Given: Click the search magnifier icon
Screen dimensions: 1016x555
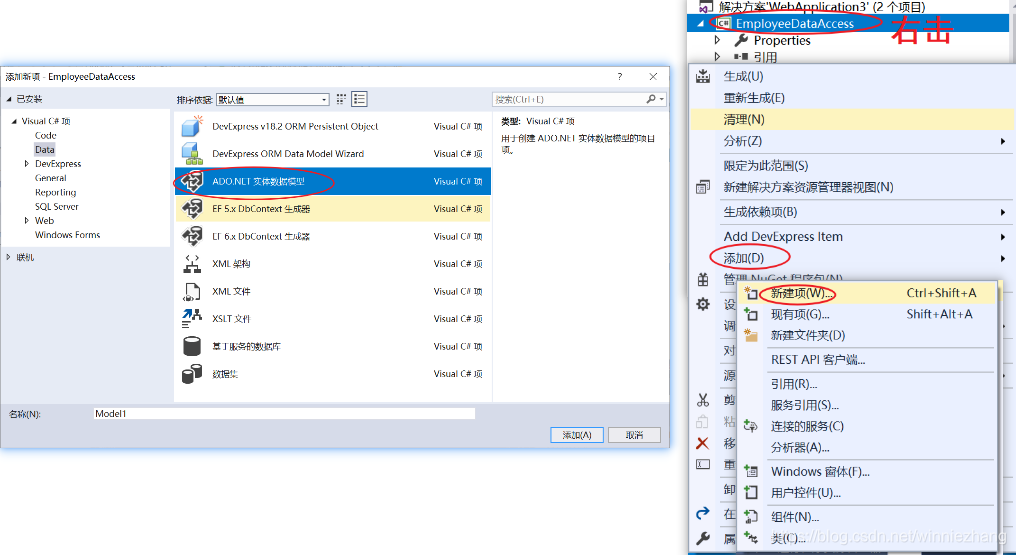Looking at the screenshot, I should coord(651,99).
